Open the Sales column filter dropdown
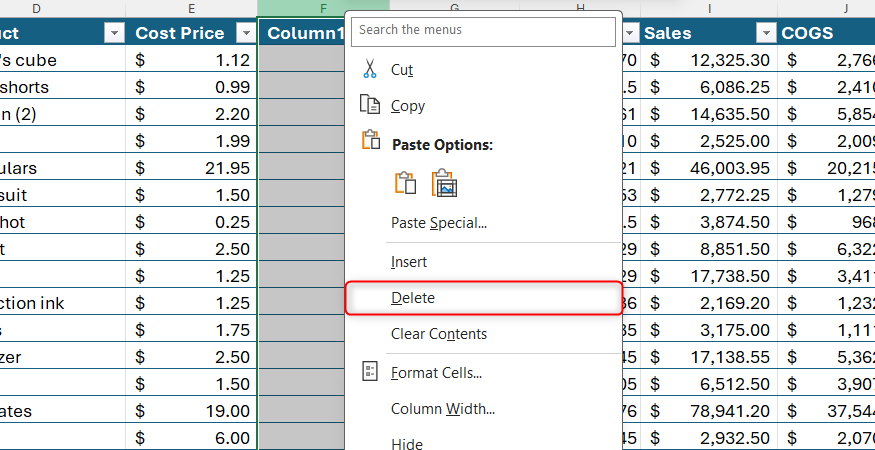This screenshot has width=875, height=450. 766,33
